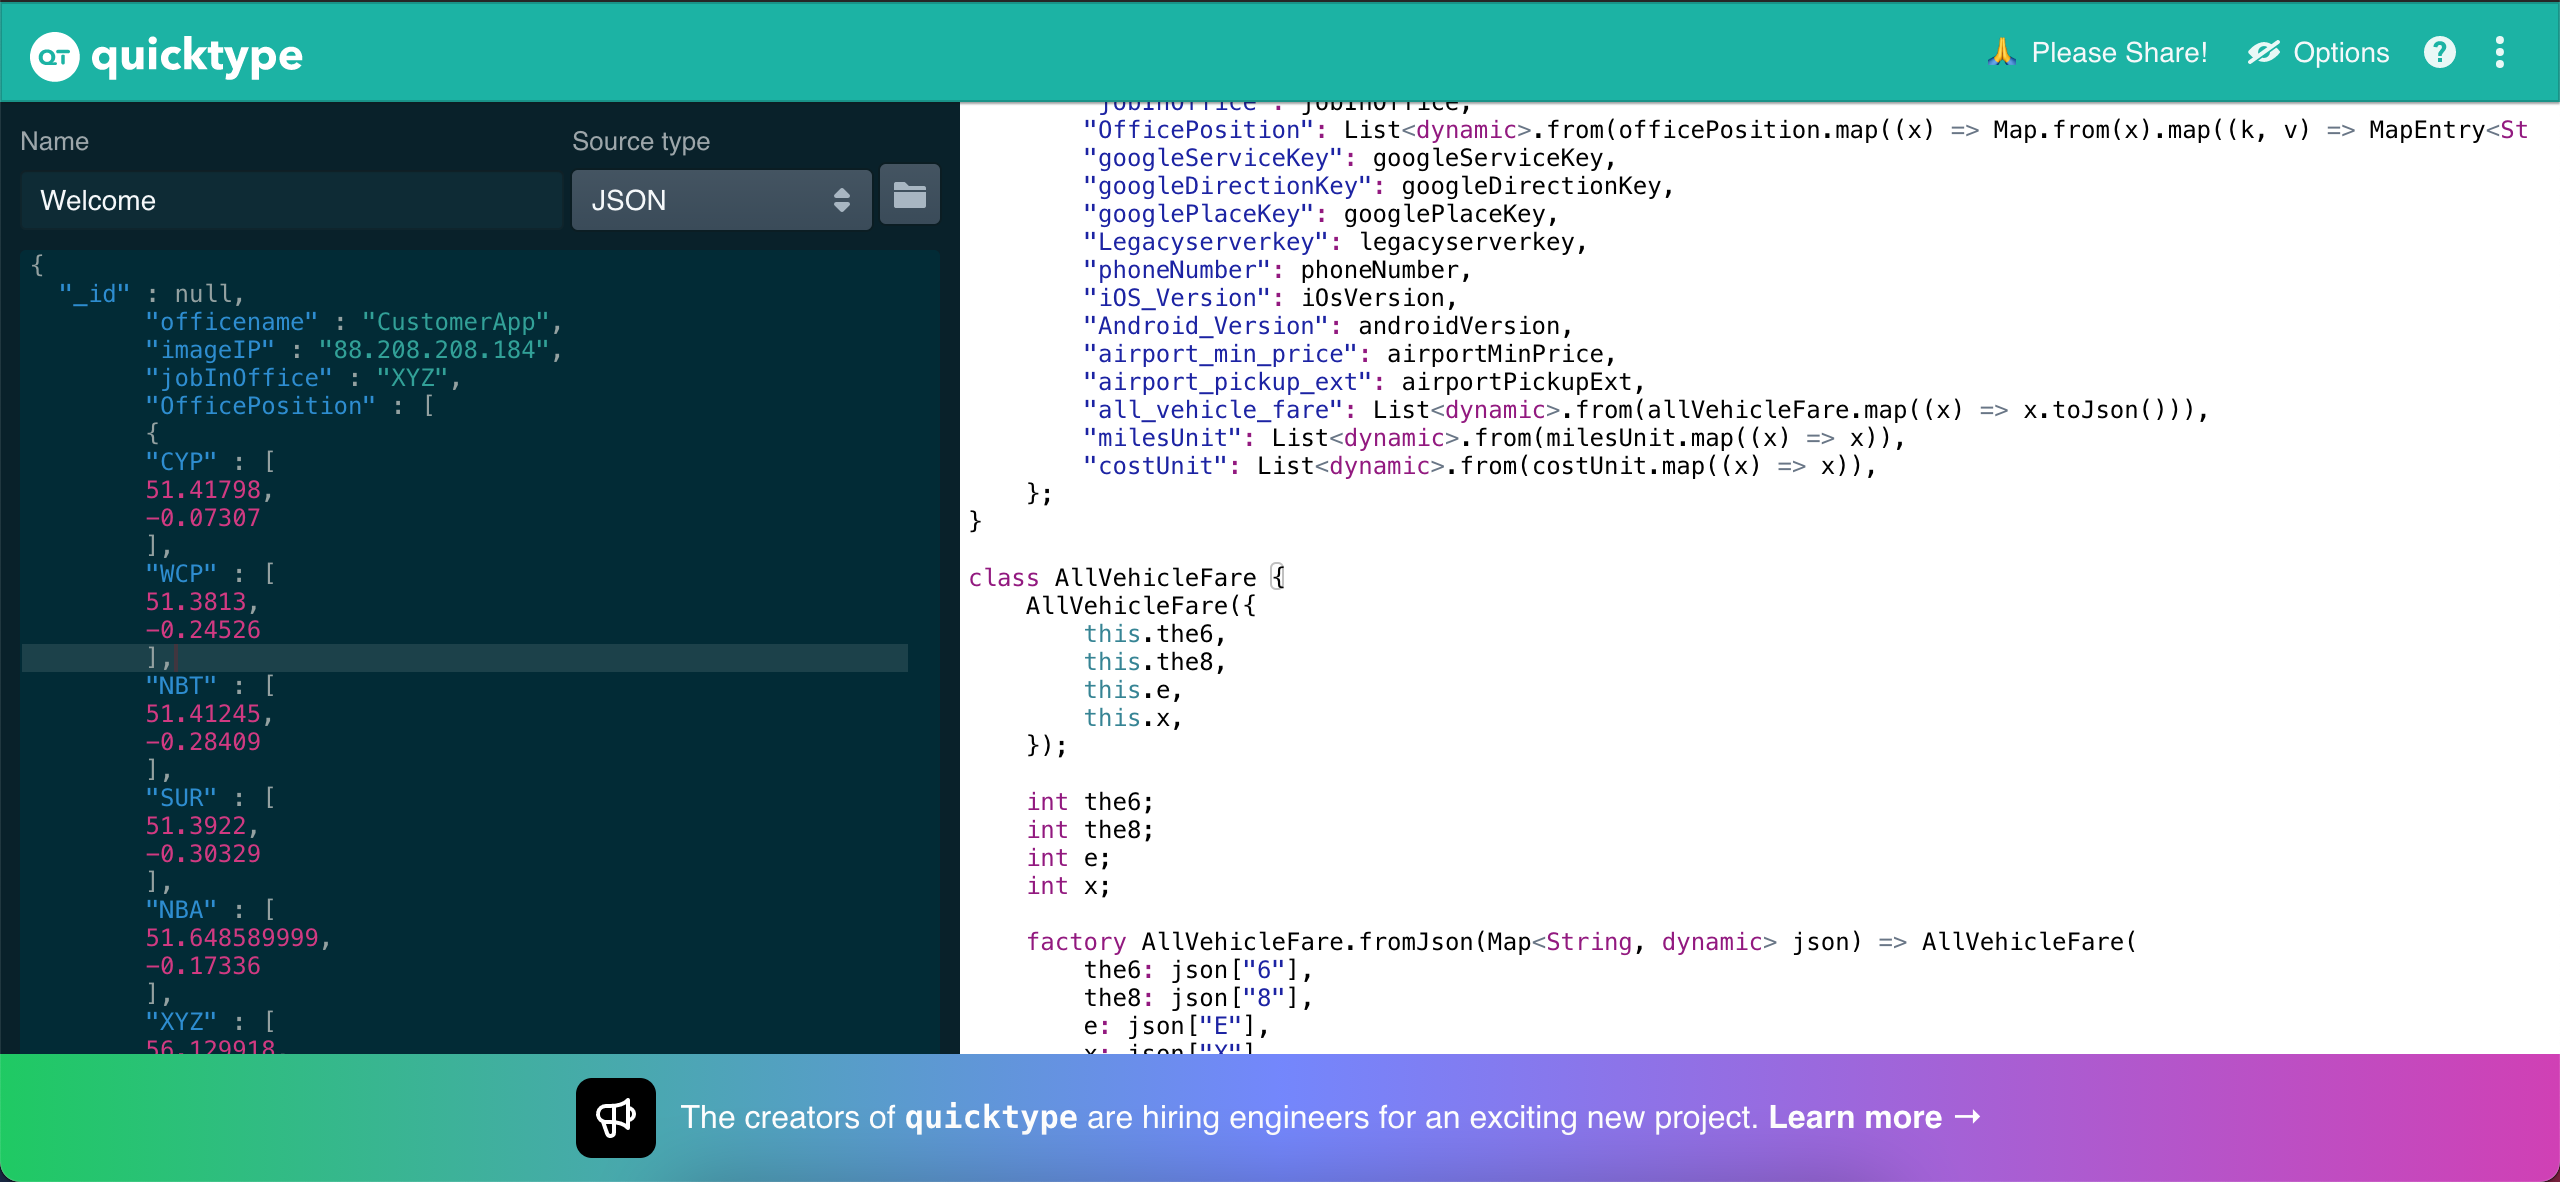Click the megaphone icon in the hiring banner
Viewport: 2560px width, 1182px height.
click(614, 1117)
